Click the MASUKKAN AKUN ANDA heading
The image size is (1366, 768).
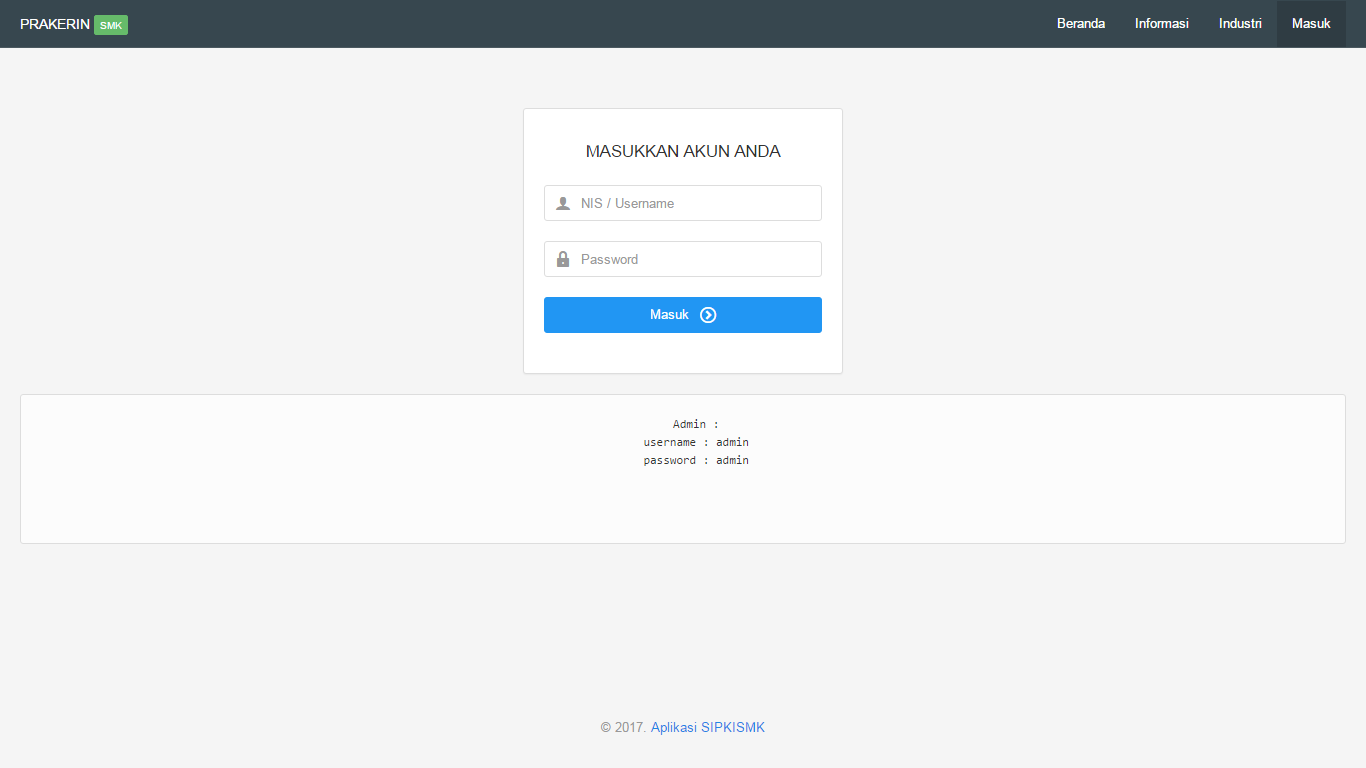683,152
